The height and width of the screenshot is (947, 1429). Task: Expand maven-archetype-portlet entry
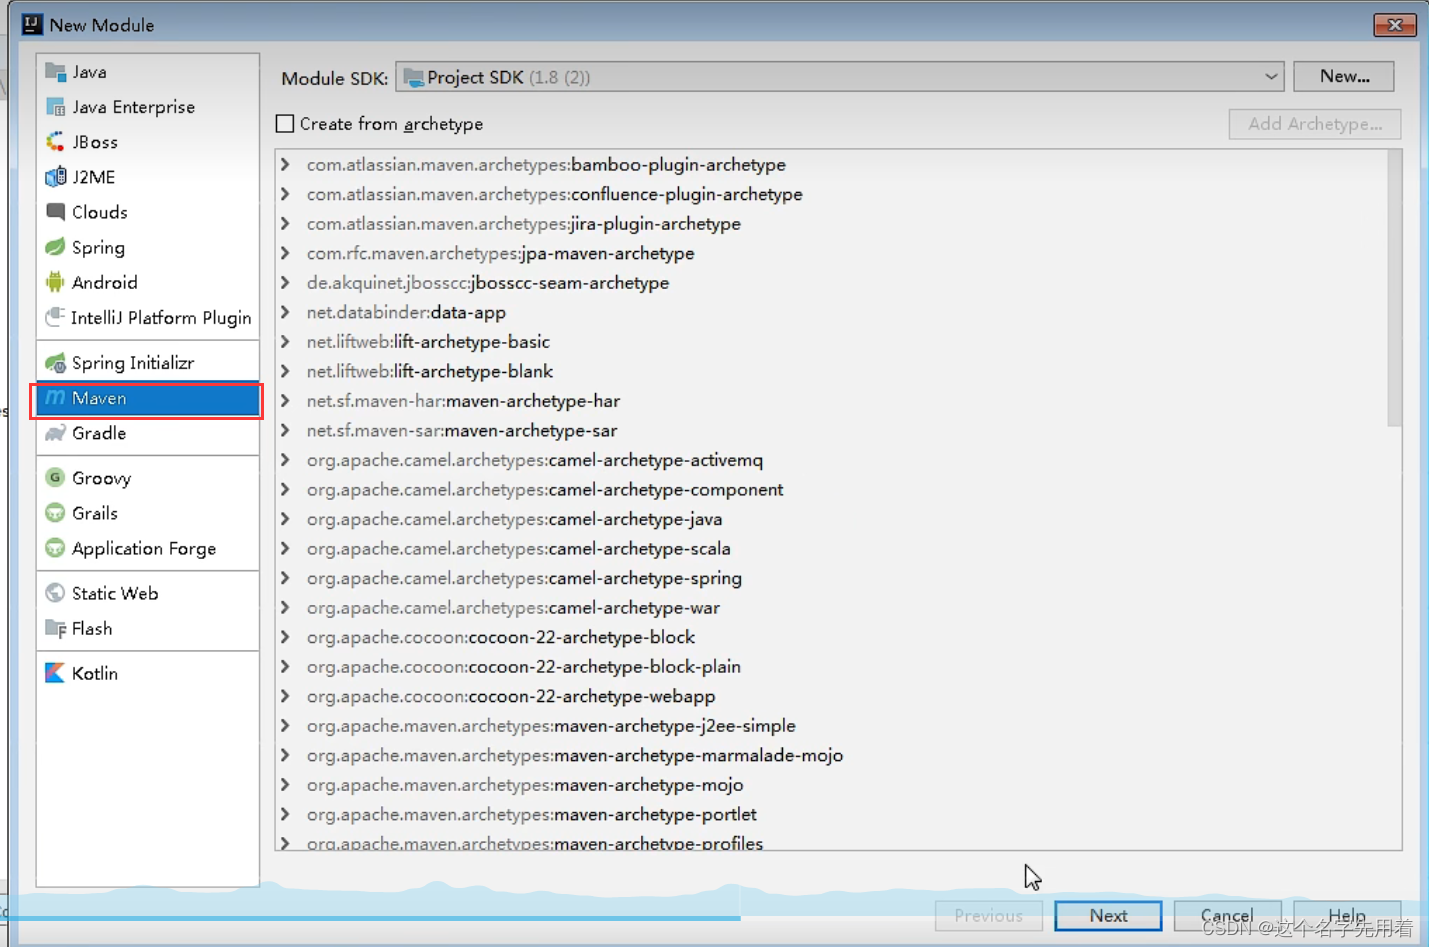coord(286,814)
